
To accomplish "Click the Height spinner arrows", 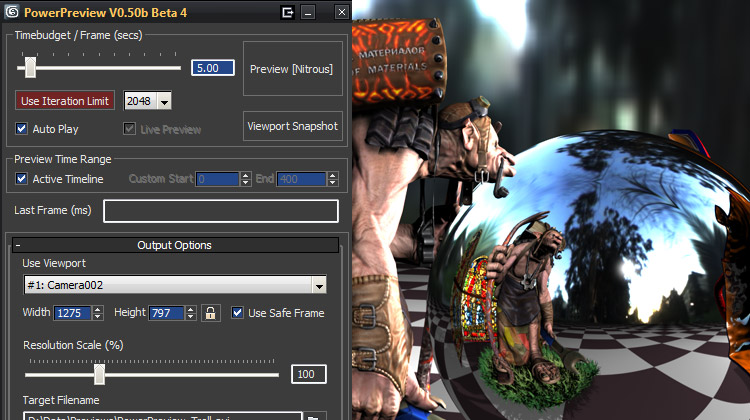I will click(x=190, y=313).
